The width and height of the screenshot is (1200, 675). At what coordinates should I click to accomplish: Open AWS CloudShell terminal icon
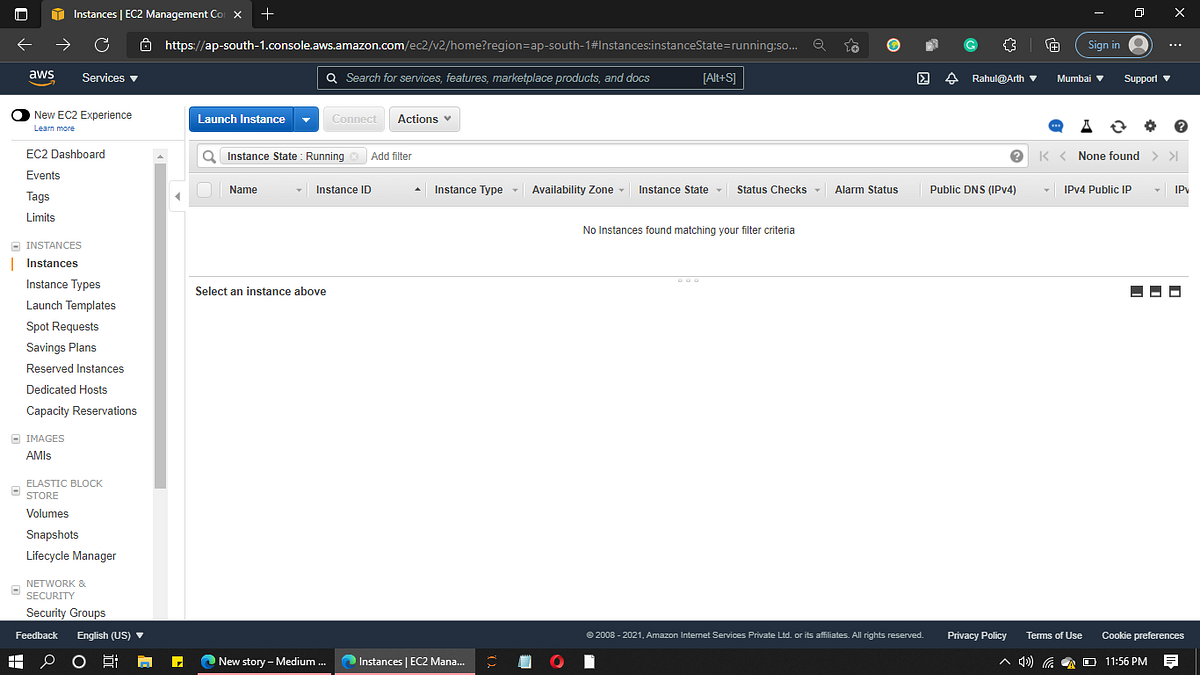[922, 77]
